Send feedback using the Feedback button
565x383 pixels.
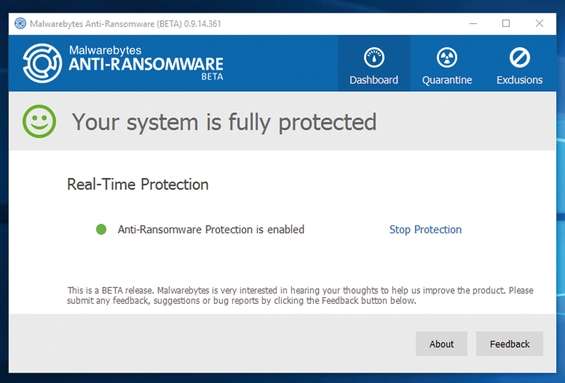[x=510, y=344]
